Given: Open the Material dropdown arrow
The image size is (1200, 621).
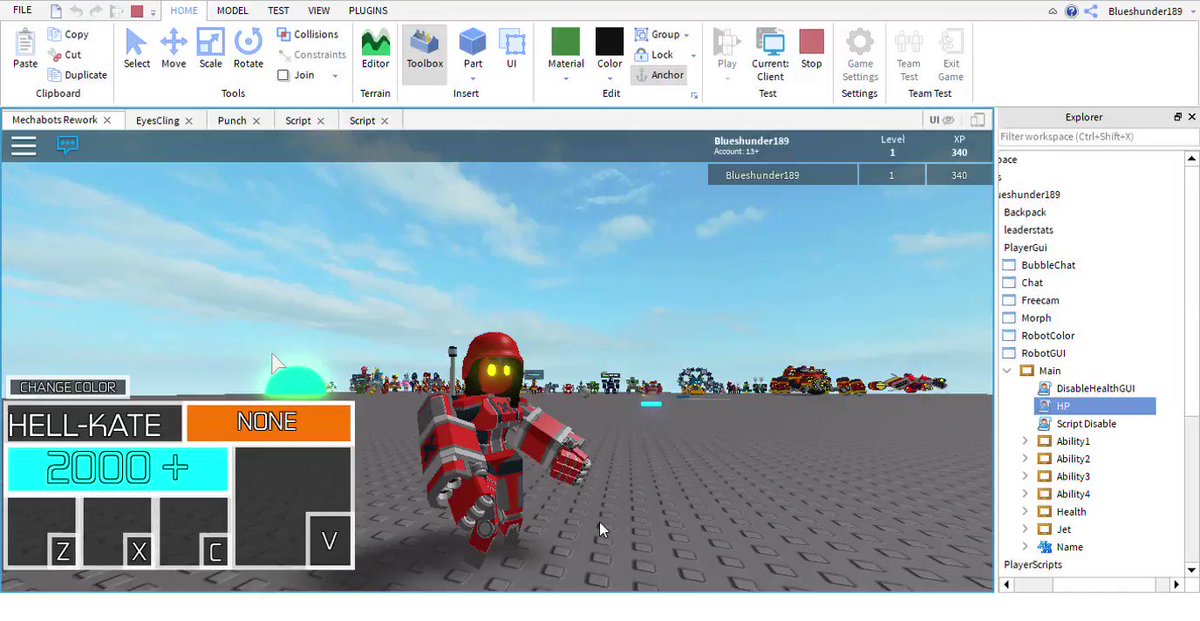Looking at the screenshot, I should coord(565,78).
